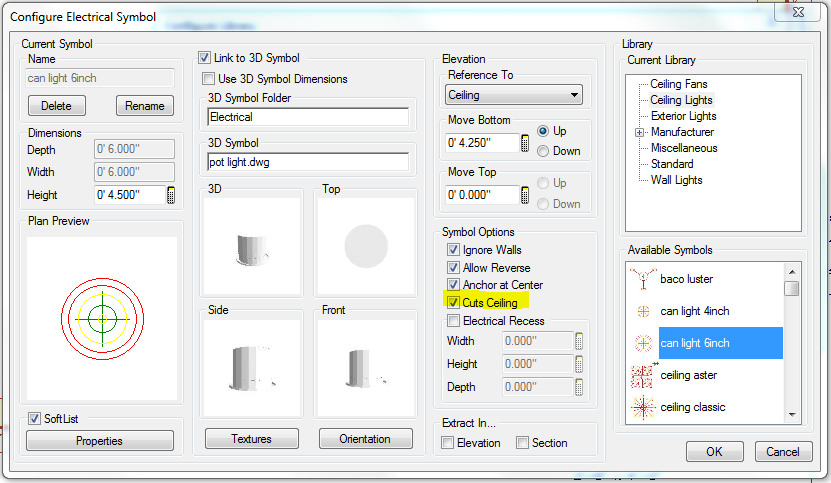The width and height of the screenshot is (831, 483).
Task: Select Miscellaneous in library tree
Action: pos(684,148)
